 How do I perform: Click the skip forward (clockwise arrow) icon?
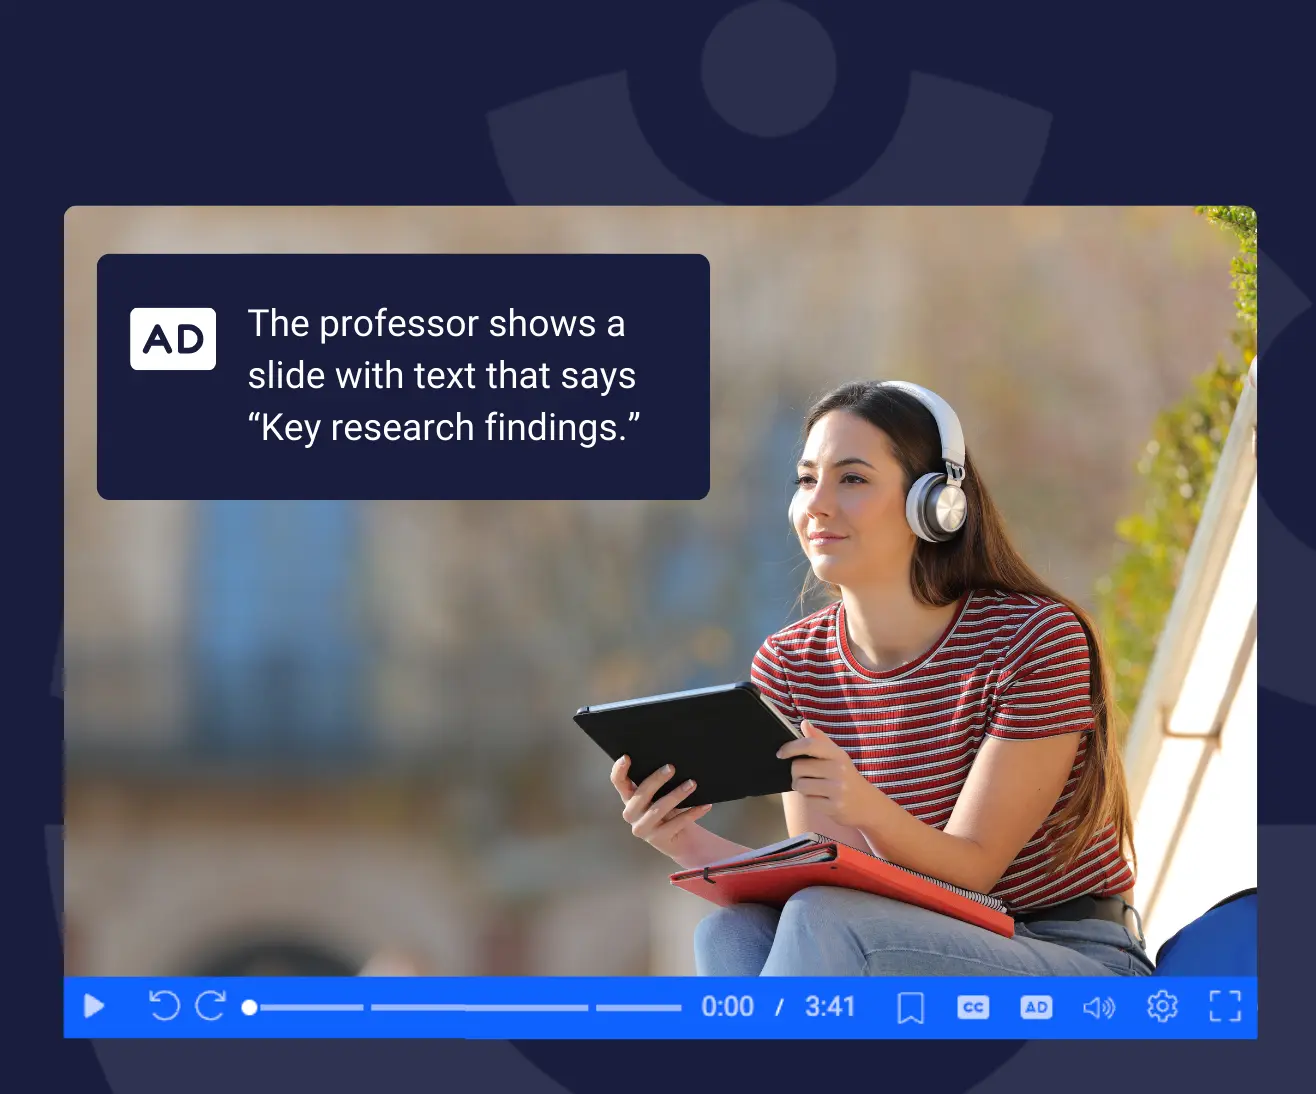pyautogui.click(x=210, y=1006)
